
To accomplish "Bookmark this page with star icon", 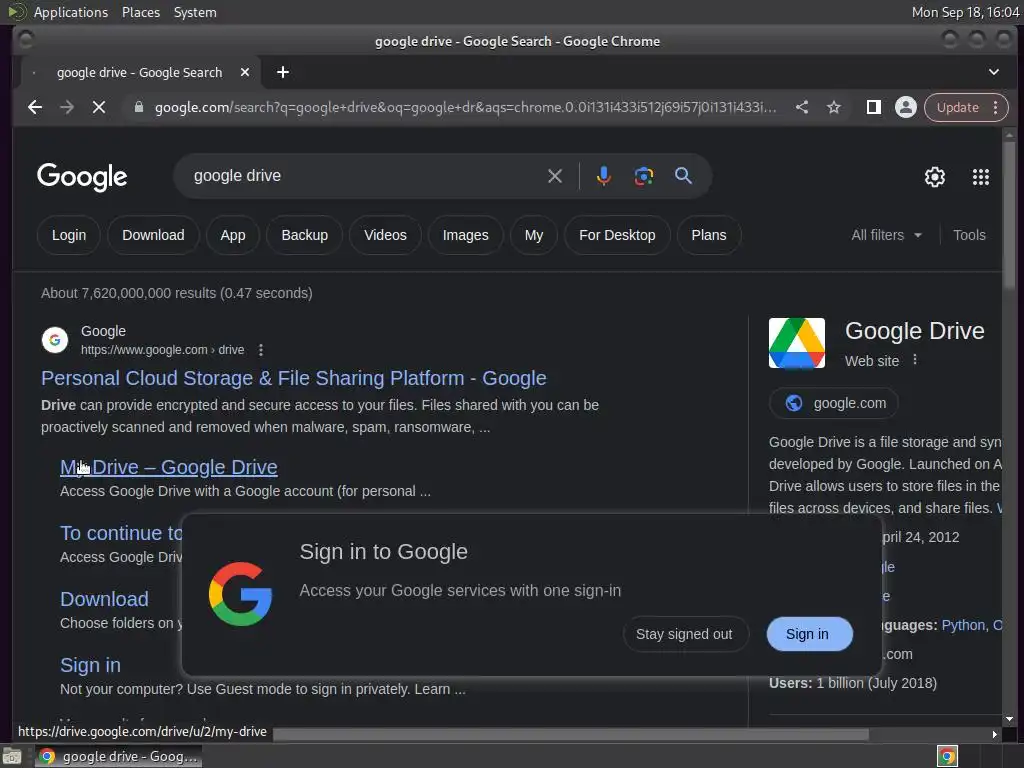I will (x=834, y=107).
